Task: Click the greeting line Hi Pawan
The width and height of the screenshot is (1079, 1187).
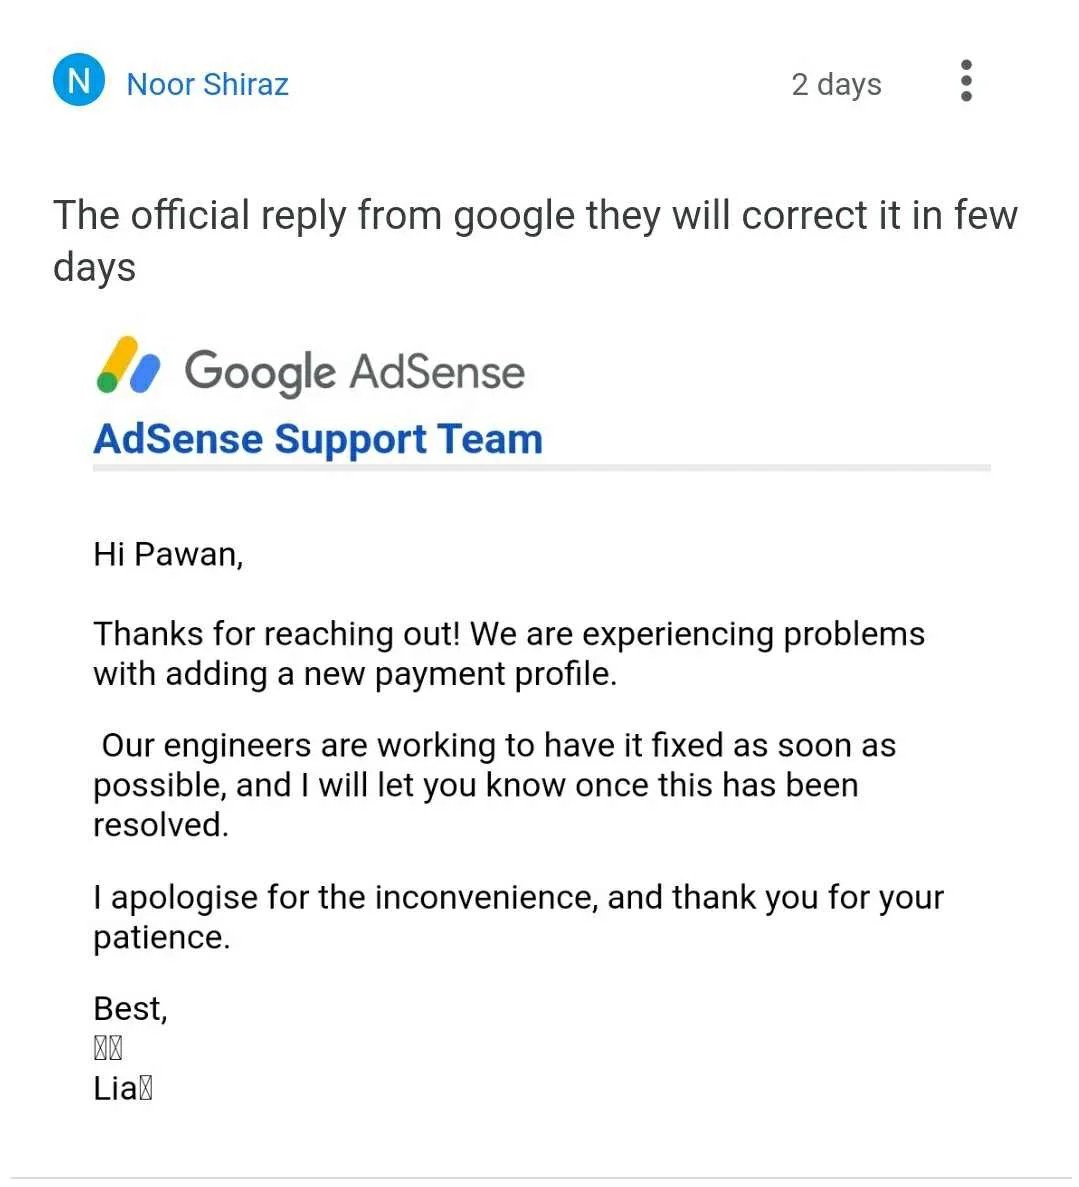Action: point(168,554)
